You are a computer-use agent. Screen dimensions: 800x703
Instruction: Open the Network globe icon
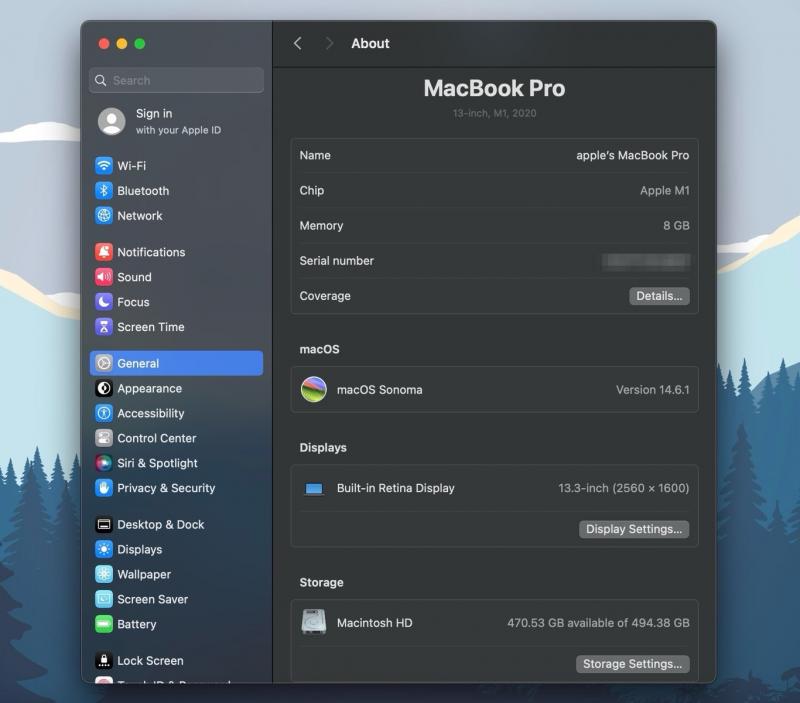pos(104,216)
